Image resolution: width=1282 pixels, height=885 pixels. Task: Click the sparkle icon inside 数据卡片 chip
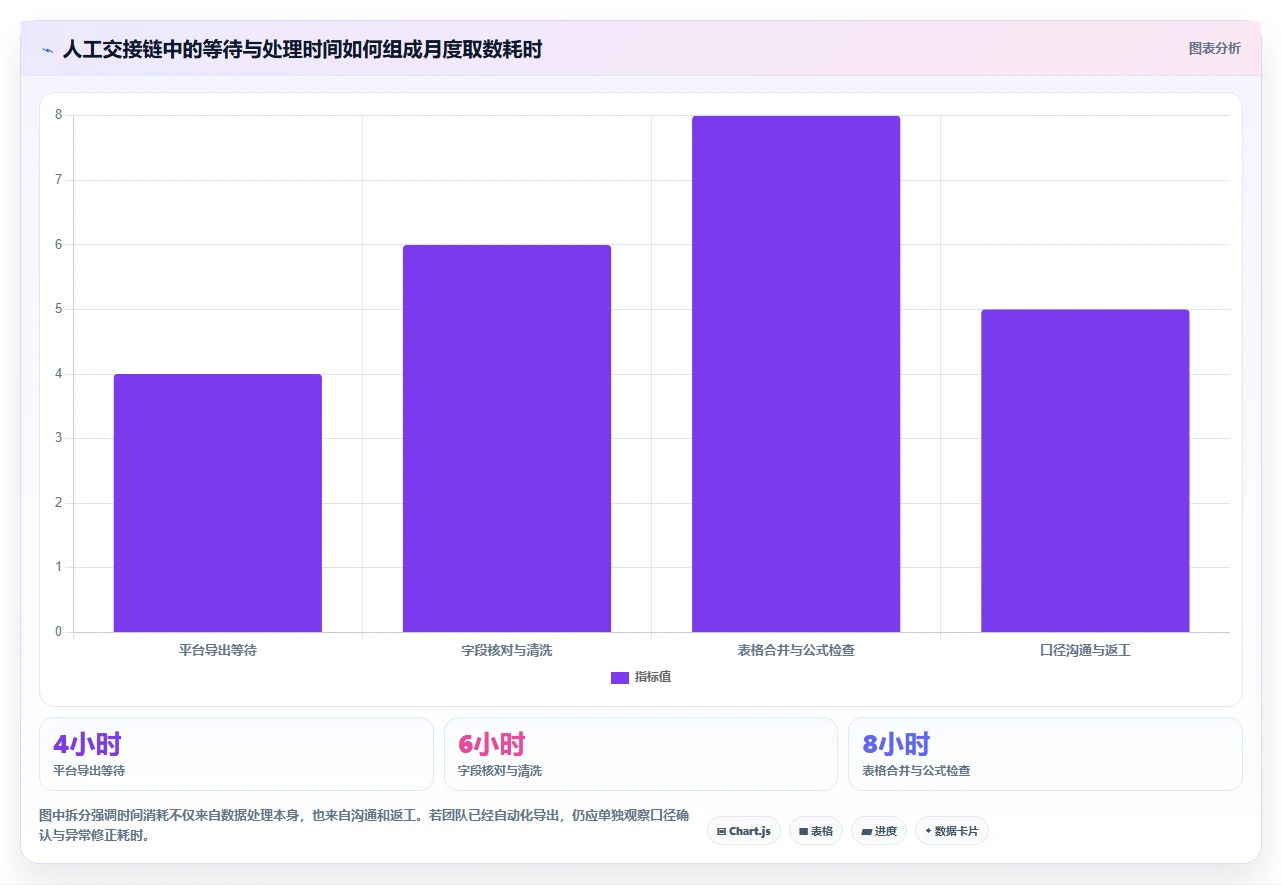click(x=928, y=831)
